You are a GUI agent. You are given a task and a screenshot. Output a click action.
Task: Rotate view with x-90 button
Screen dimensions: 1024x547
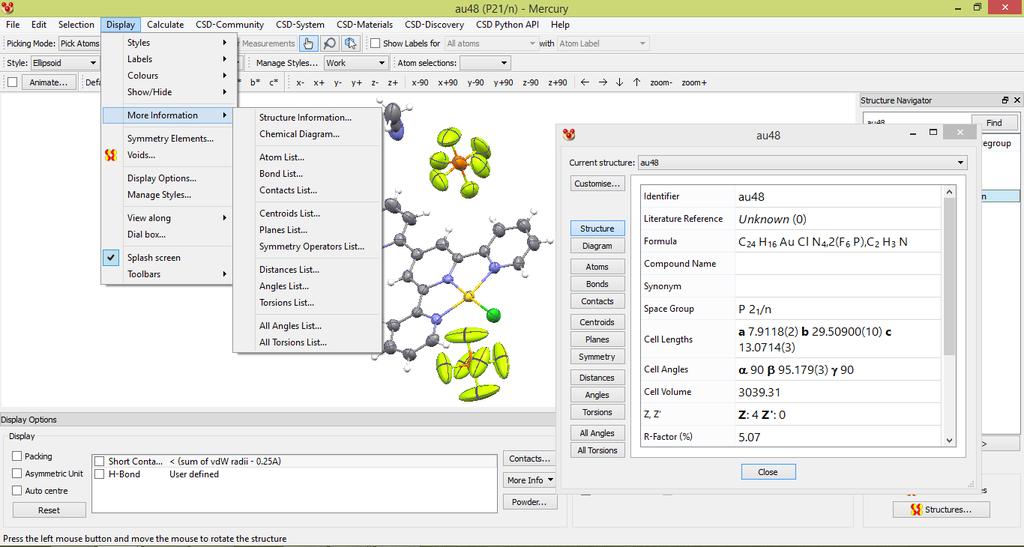[x=420, y=83]
